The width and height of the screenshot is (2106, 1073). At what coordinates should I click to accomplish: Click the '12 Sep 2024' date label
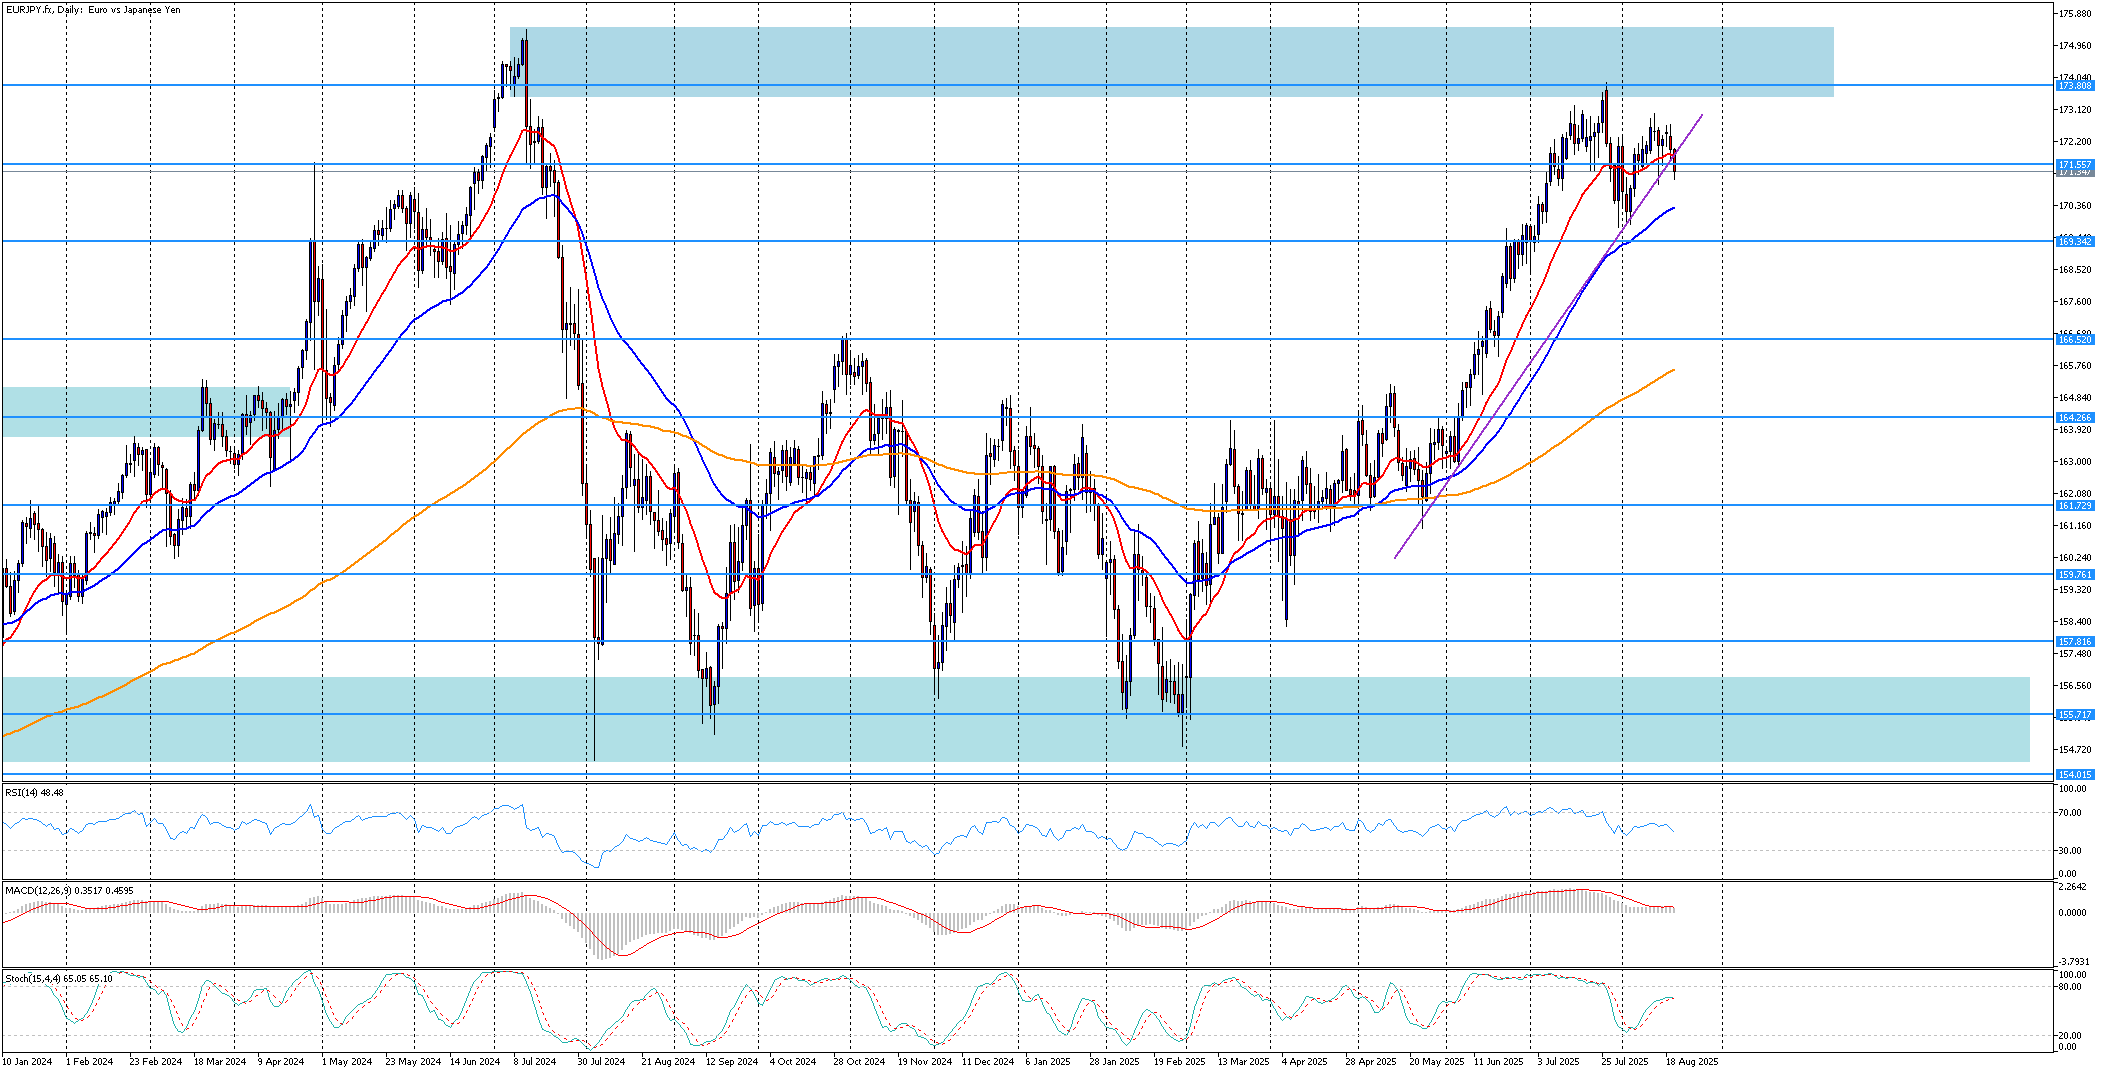(x=731, y=1062)
